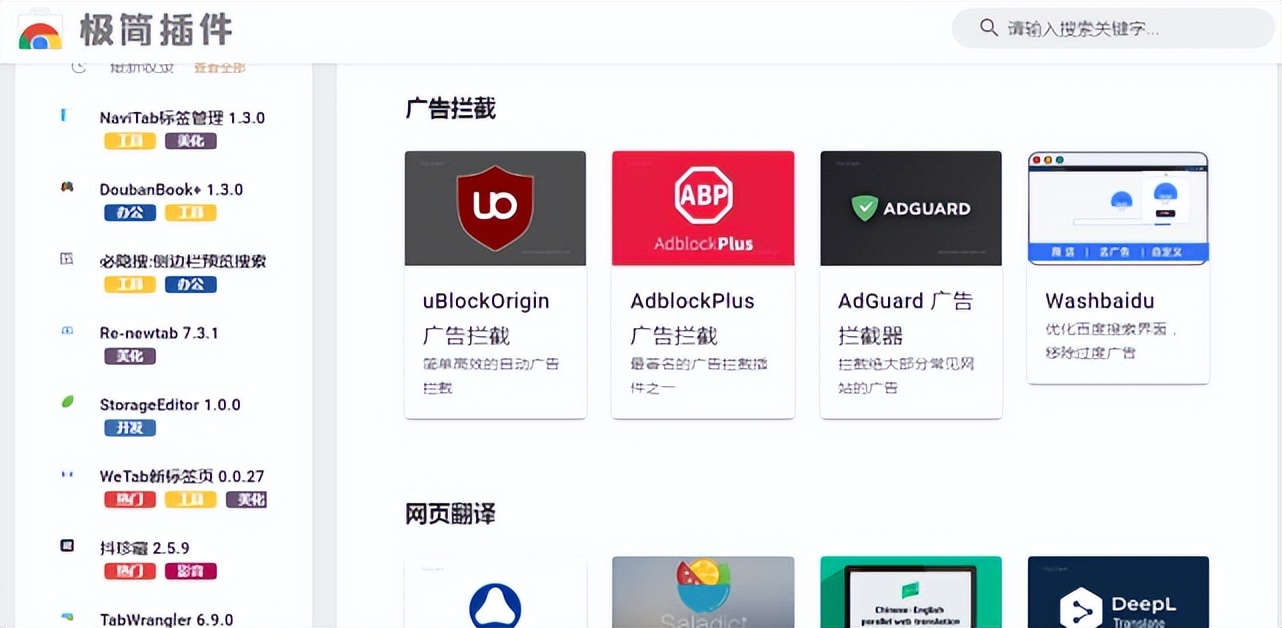Click the 开发 tag under StorageEditor
The width and height of the screenshot is (1282, 628).
pos(129,428)
